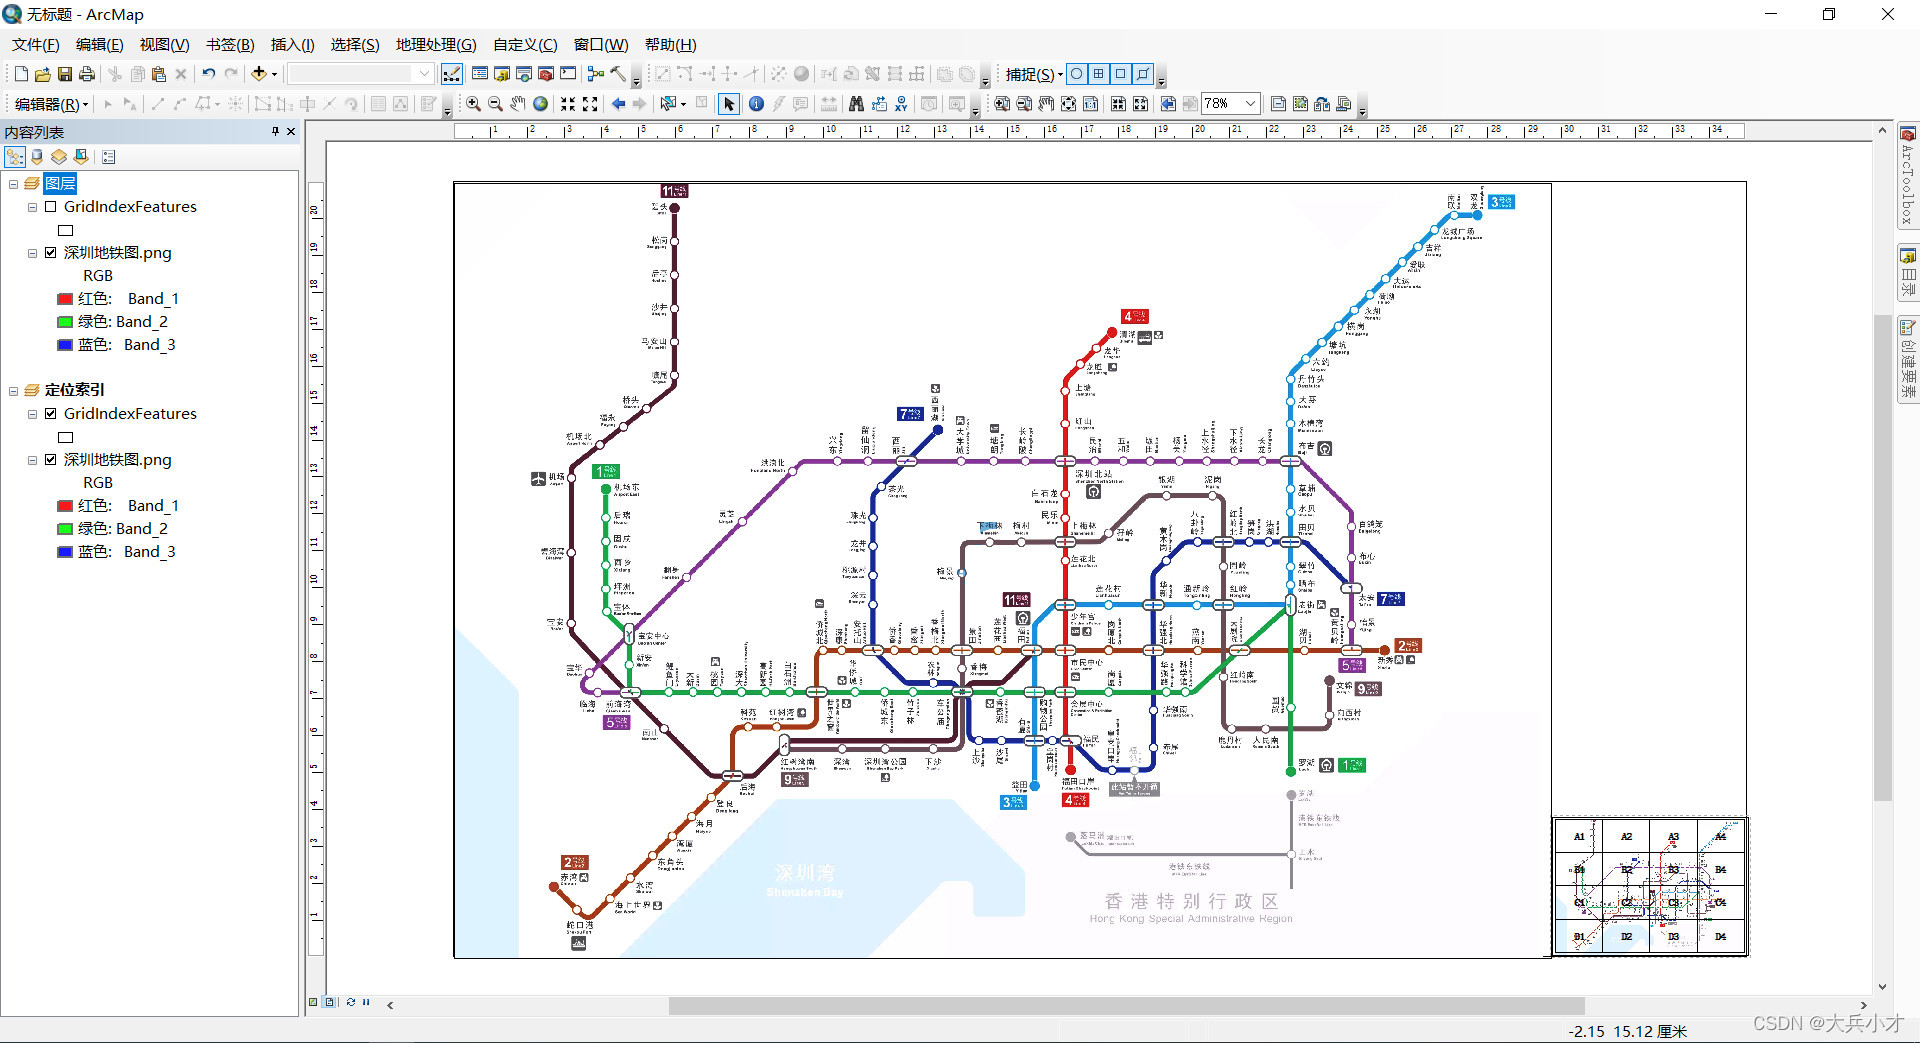Viewport: 1920px width, 1043px height.
Task: Click the layout Zoom Whole Page icon
Action: point(1068,104)
